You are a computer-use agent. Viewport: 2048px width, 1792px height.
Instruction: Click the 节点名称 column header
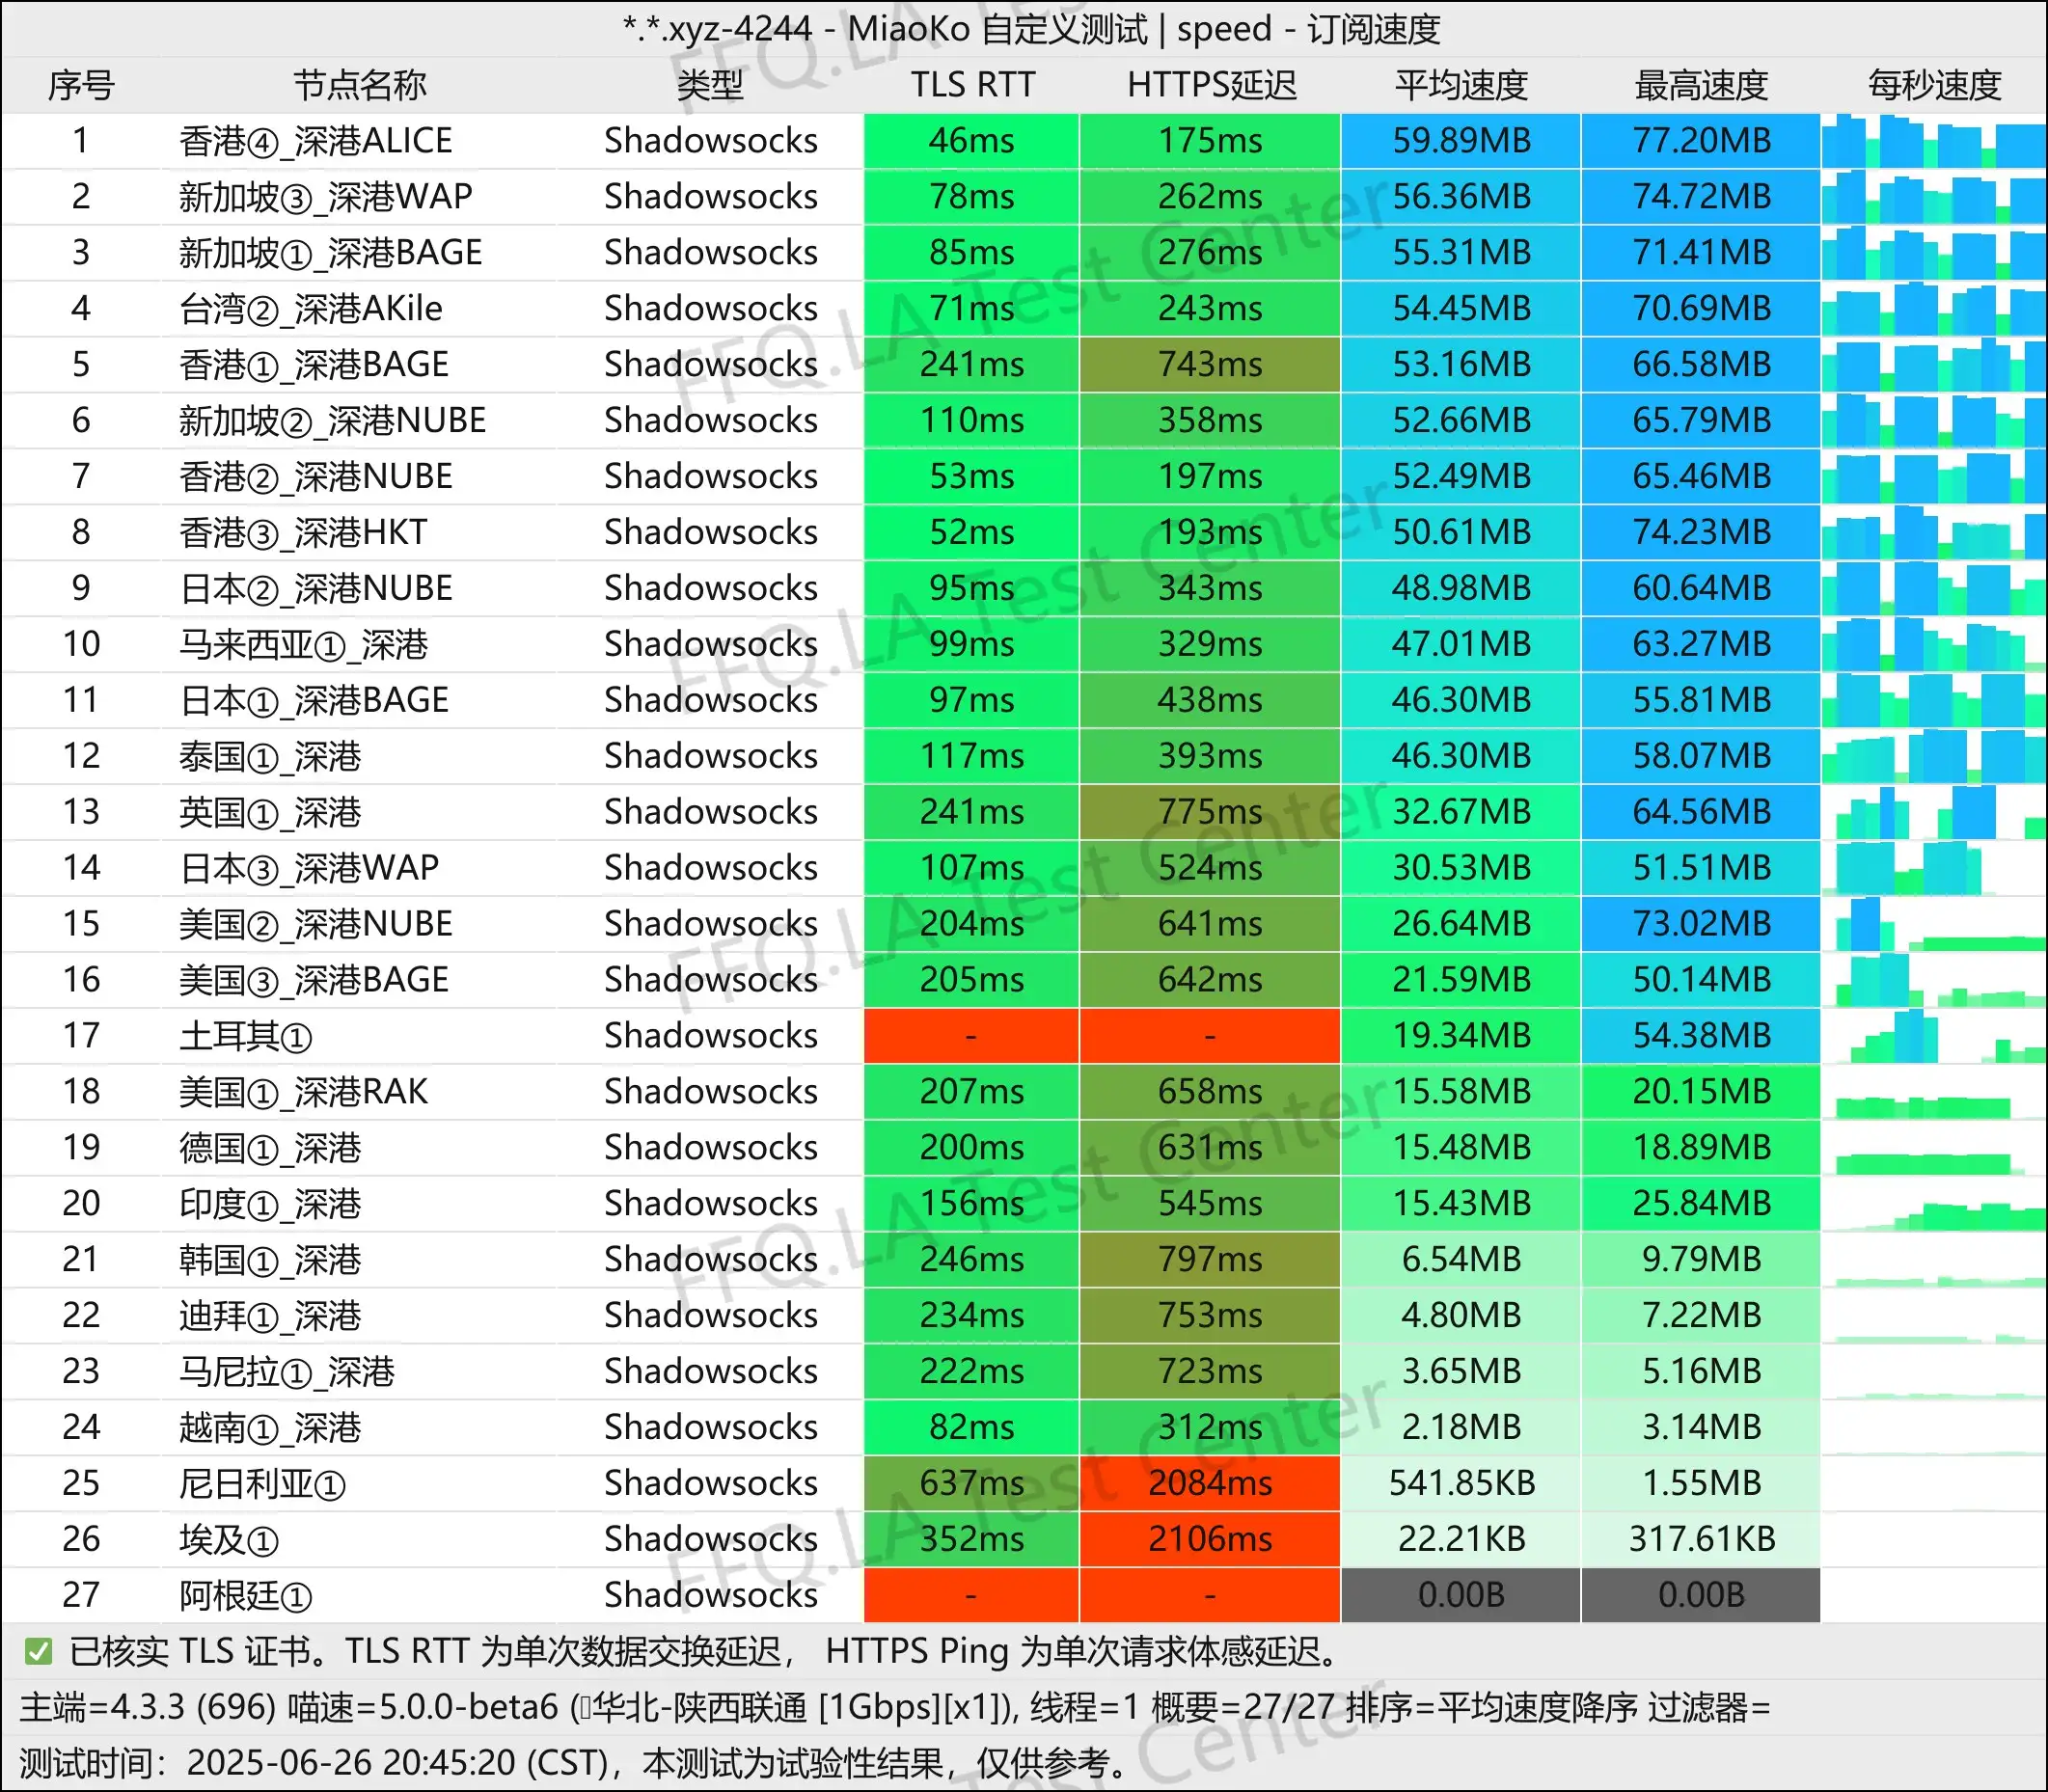tap(360, 85)
